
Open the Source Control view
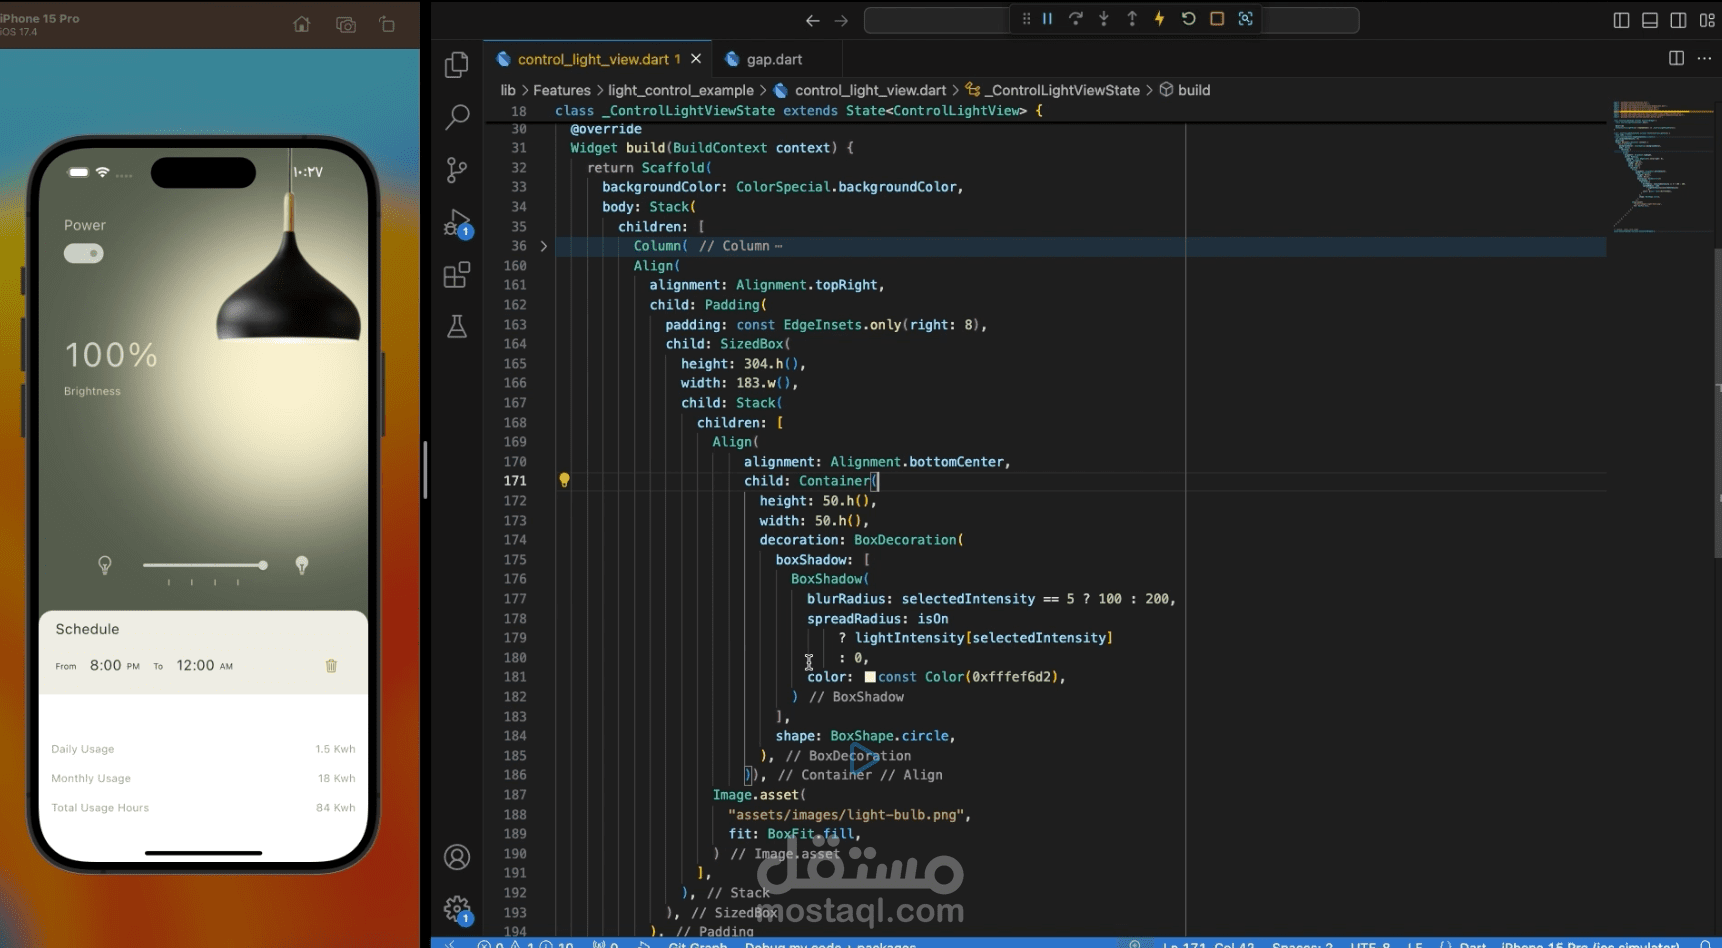coord(457,170)
